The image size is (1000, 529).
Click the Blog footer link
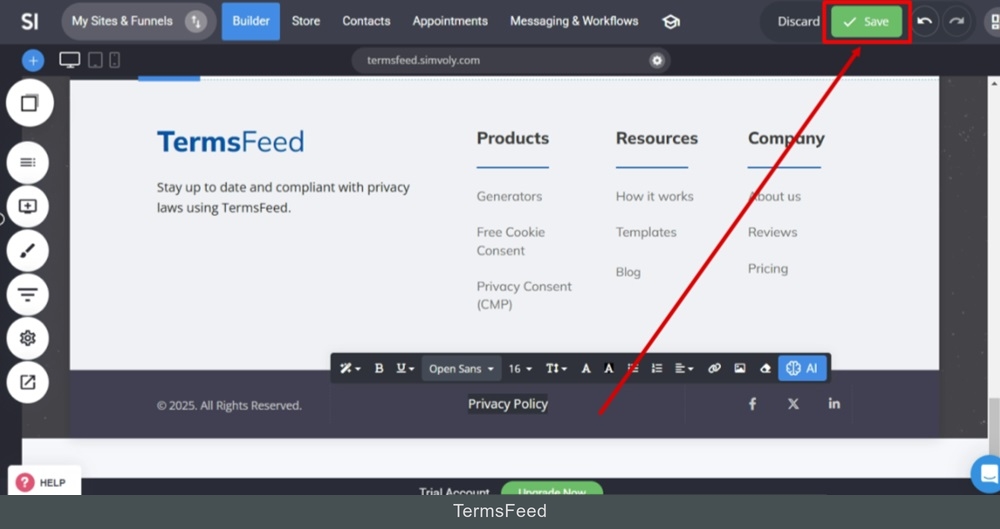pos(628,272)
